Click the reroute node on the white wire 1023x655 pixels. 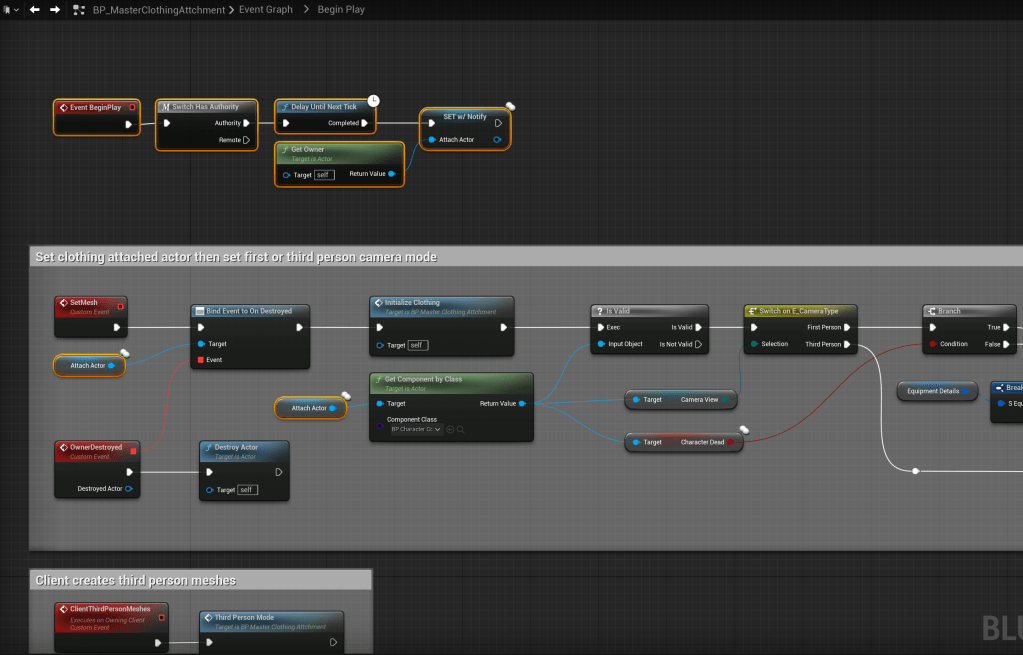(x=915, y=470)
